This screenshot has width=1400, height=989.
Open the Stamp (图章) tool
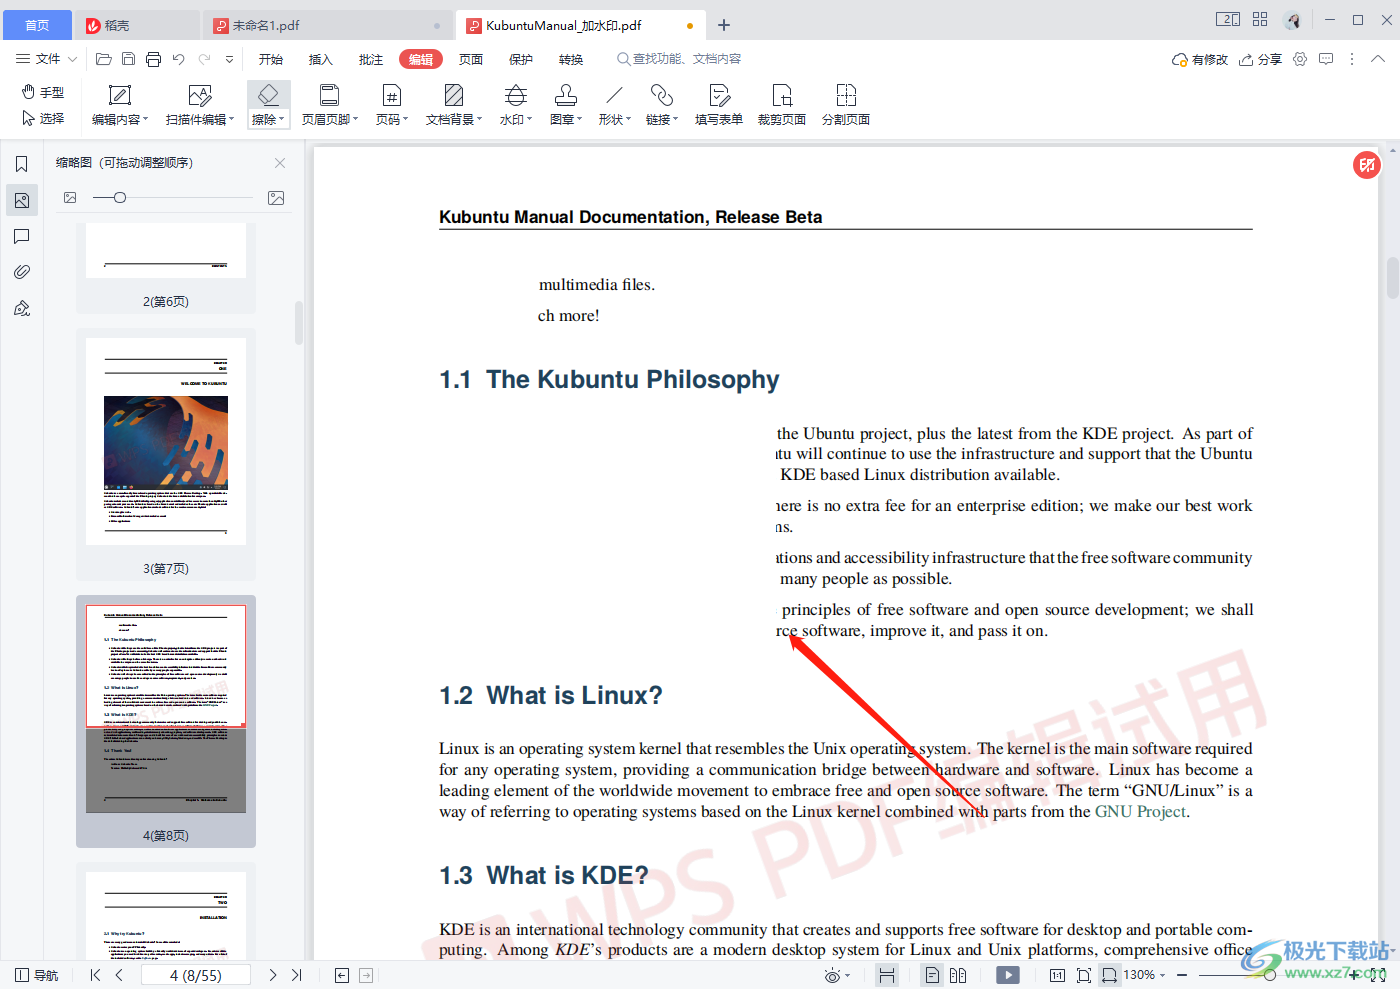[566, 105]
